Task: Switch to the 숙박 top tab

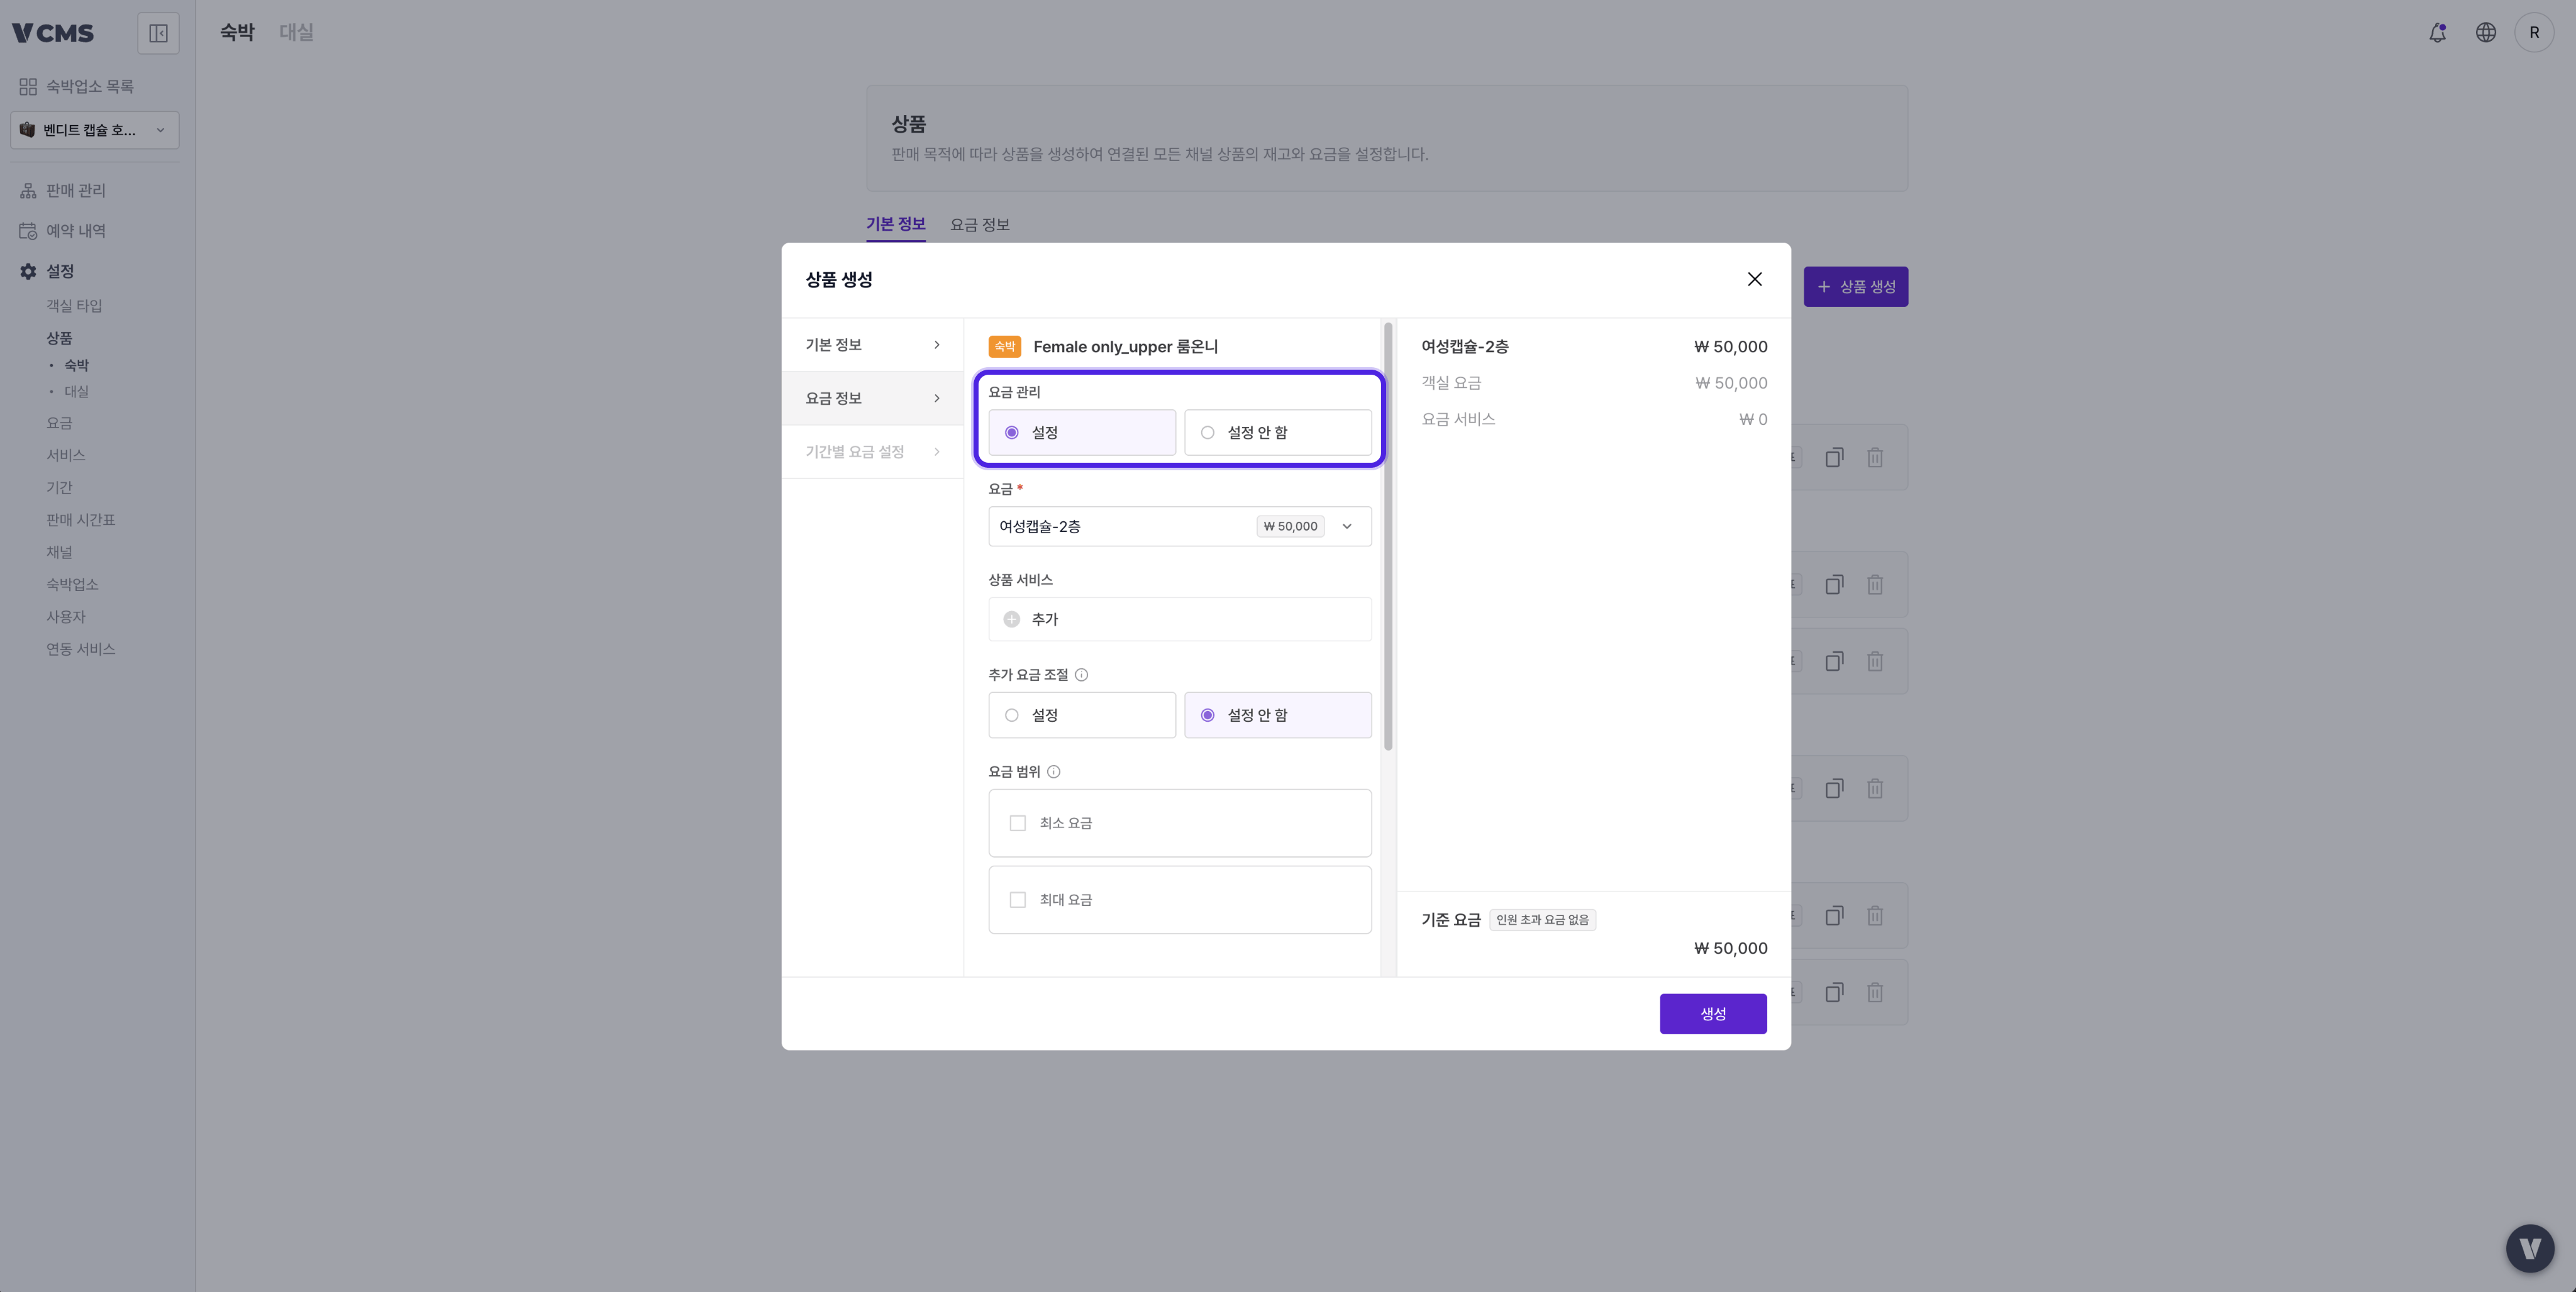Action: point(237,32)
